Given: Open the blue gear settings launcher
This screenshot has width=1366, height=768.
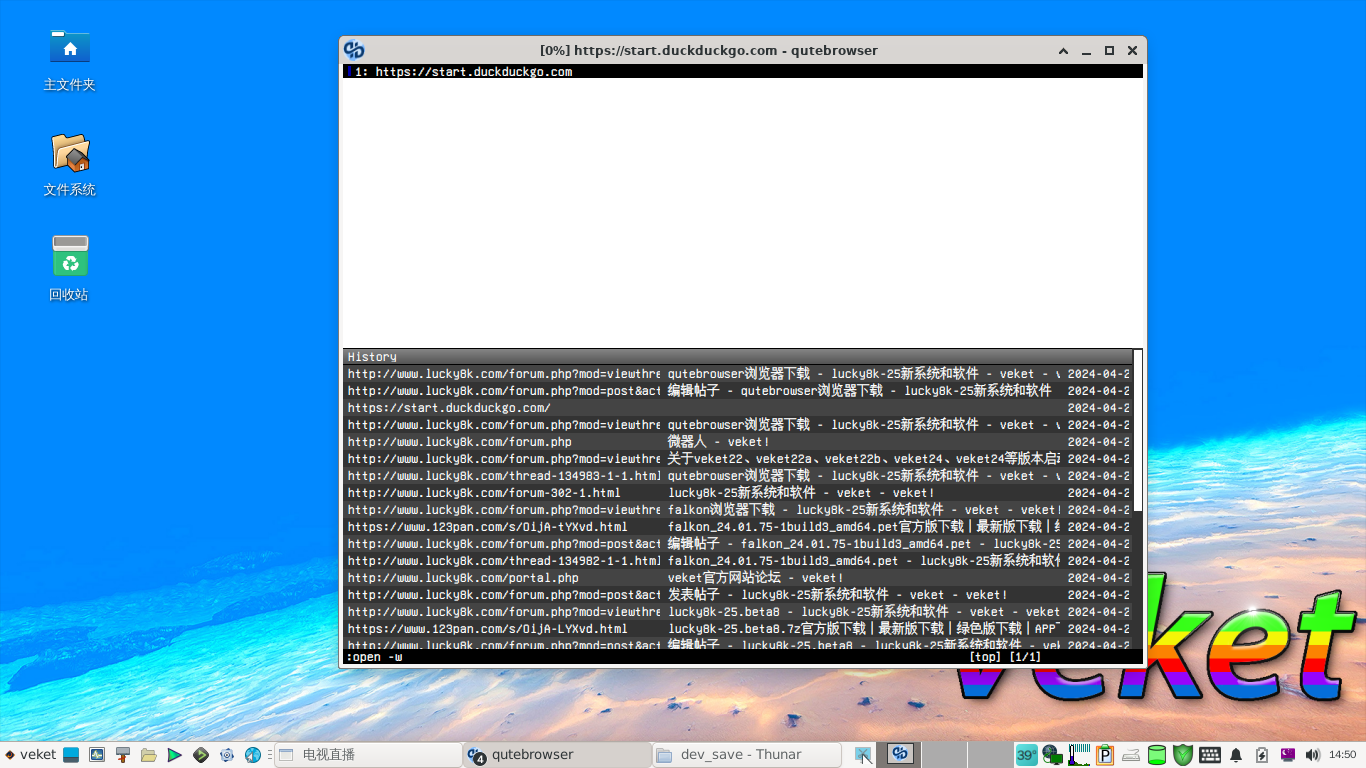Looking at the screenshot, I should click(227, 755).
